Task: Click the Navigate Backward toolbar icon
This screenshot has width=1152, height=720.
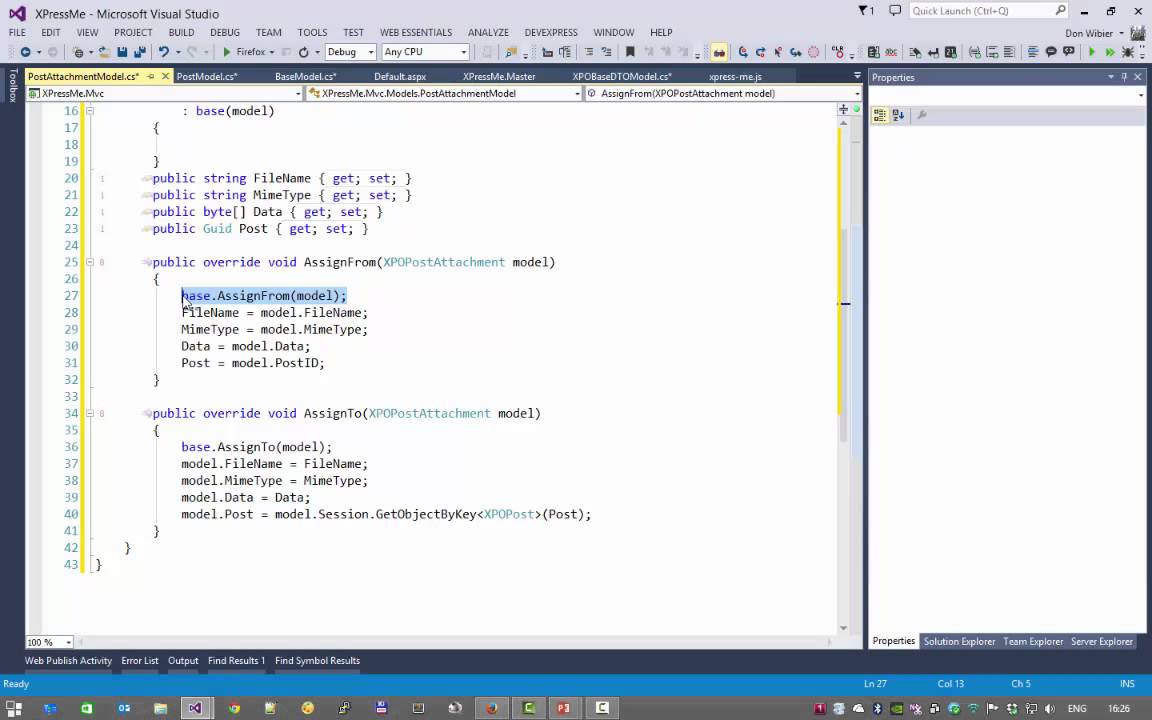Action: pos(26,52)
